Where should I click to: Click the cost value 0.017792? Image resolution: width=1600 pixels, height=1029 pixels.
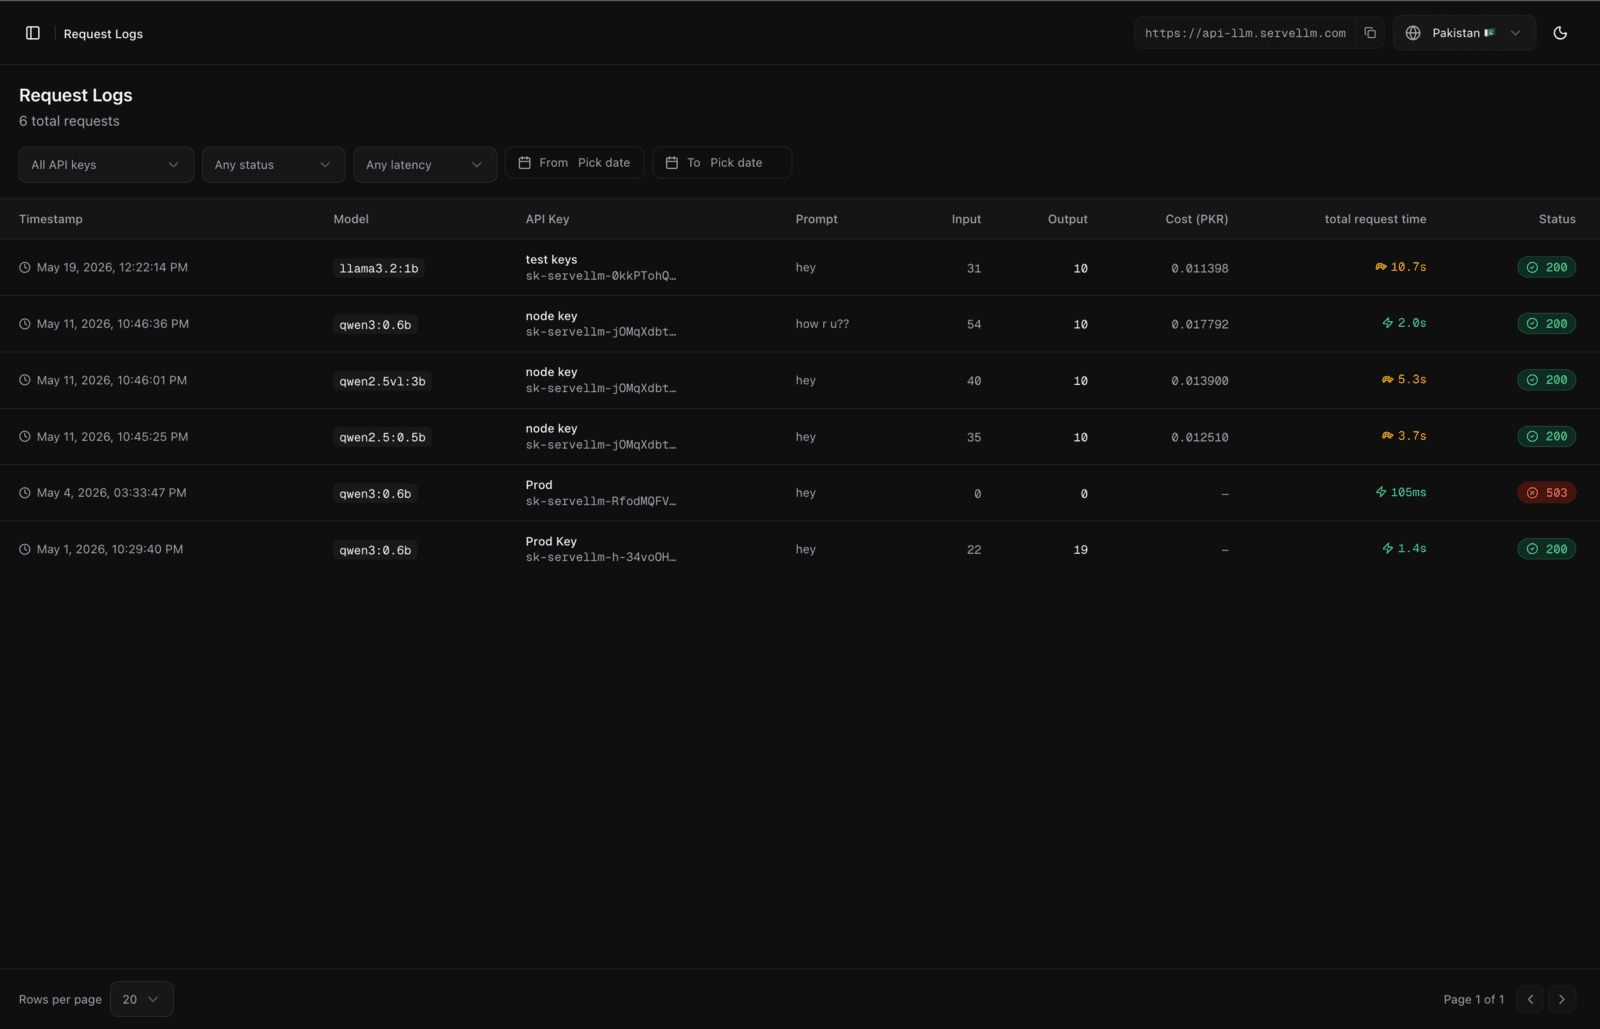(1200, 324)
